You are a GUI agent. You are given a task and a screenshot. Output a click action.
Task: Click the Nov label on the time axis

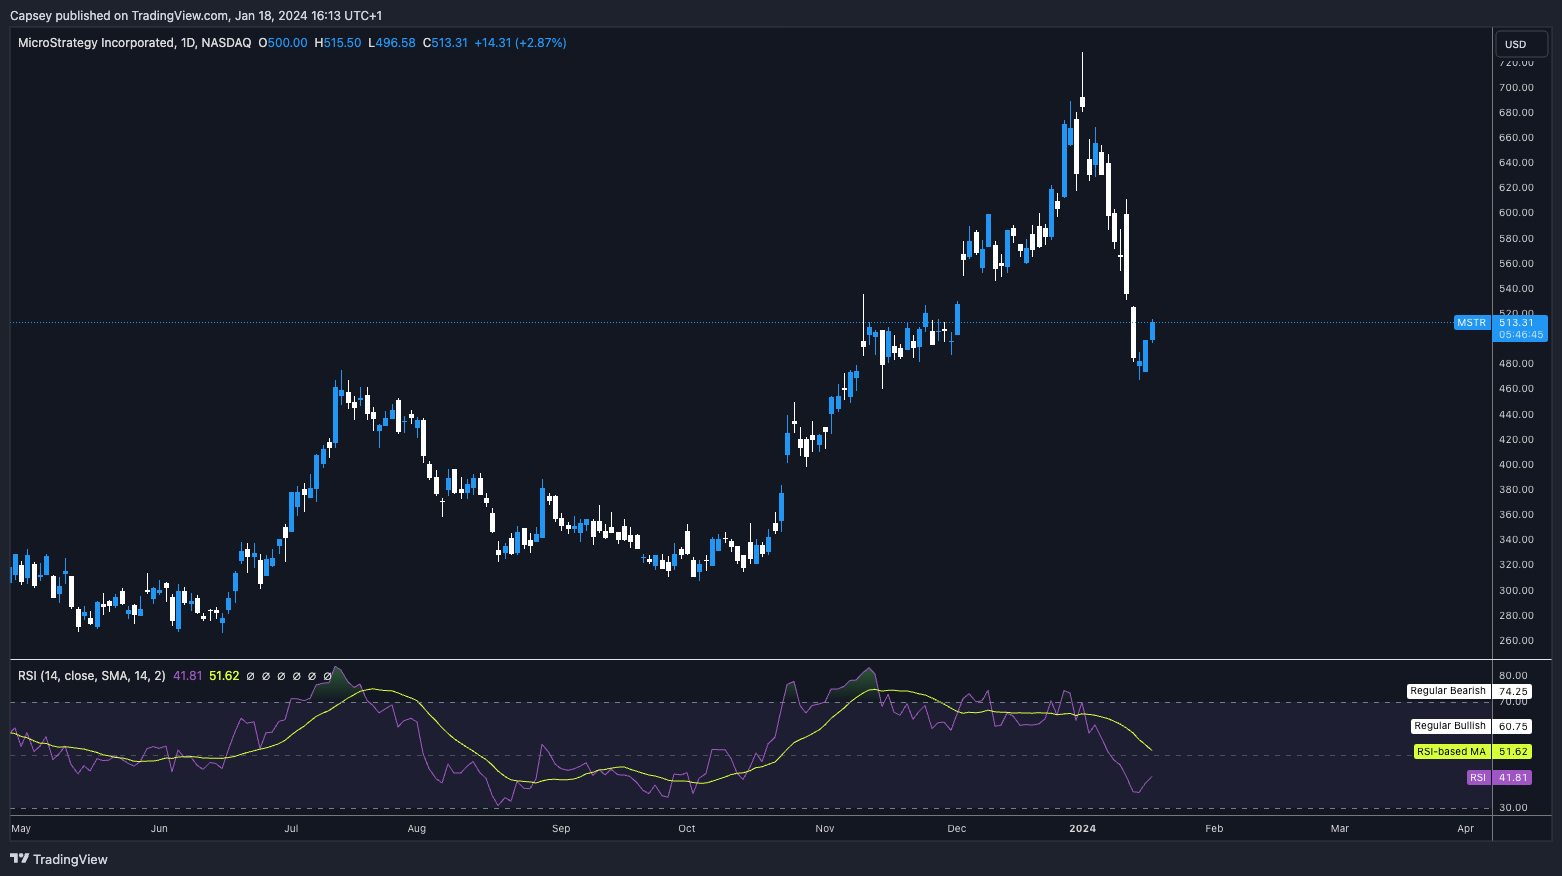tap(824, 829)
